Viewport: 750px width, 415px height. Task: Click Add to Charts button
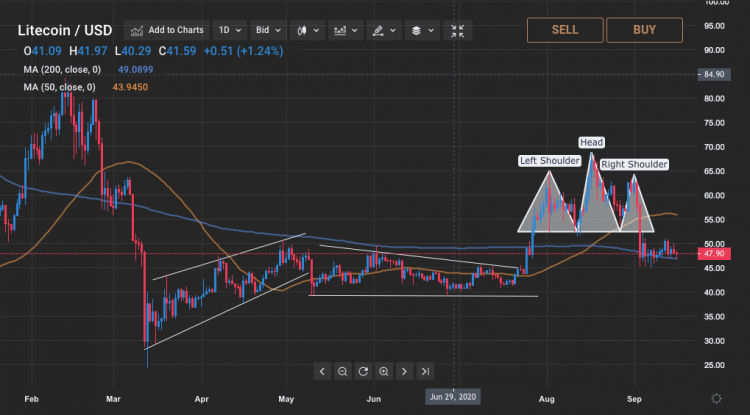point(166,30)
